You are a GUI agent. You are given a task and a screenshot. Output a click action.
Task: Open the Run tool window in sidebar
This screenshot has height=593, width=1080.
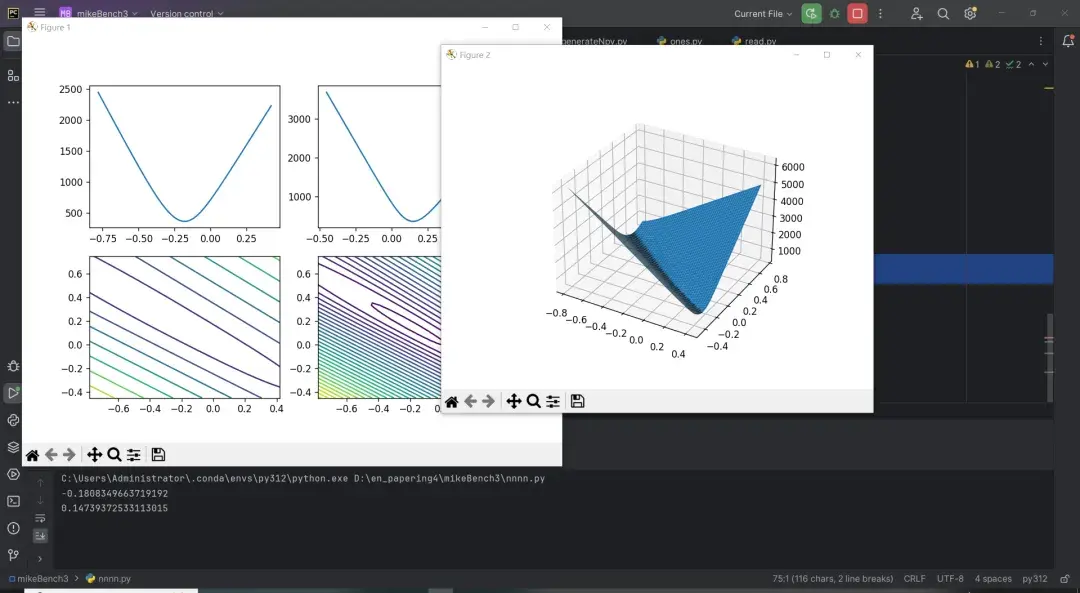[x=13, y=393]
